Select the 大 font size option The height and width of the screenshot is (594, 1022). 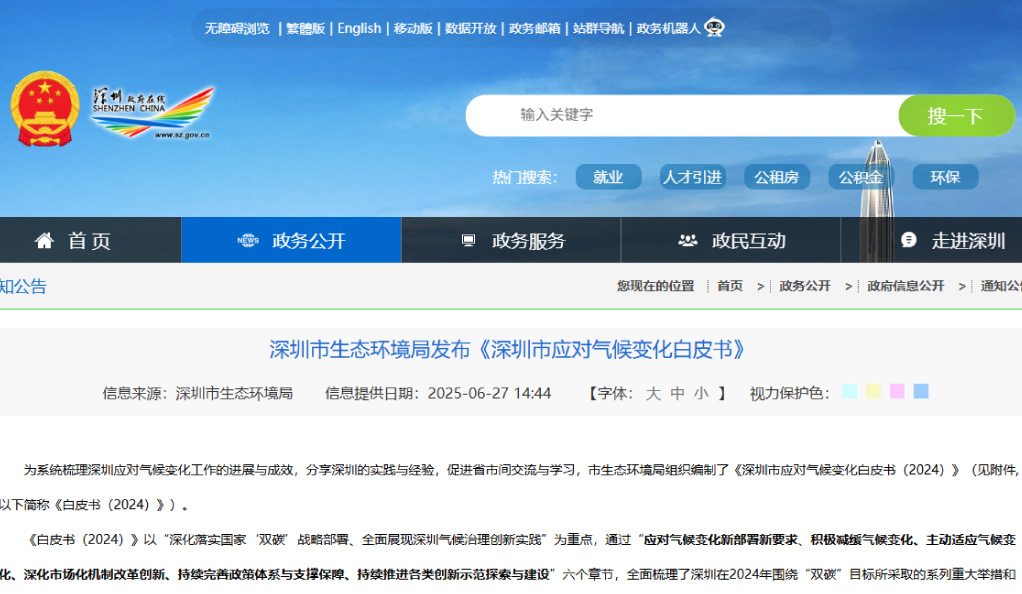pos(652,393)
